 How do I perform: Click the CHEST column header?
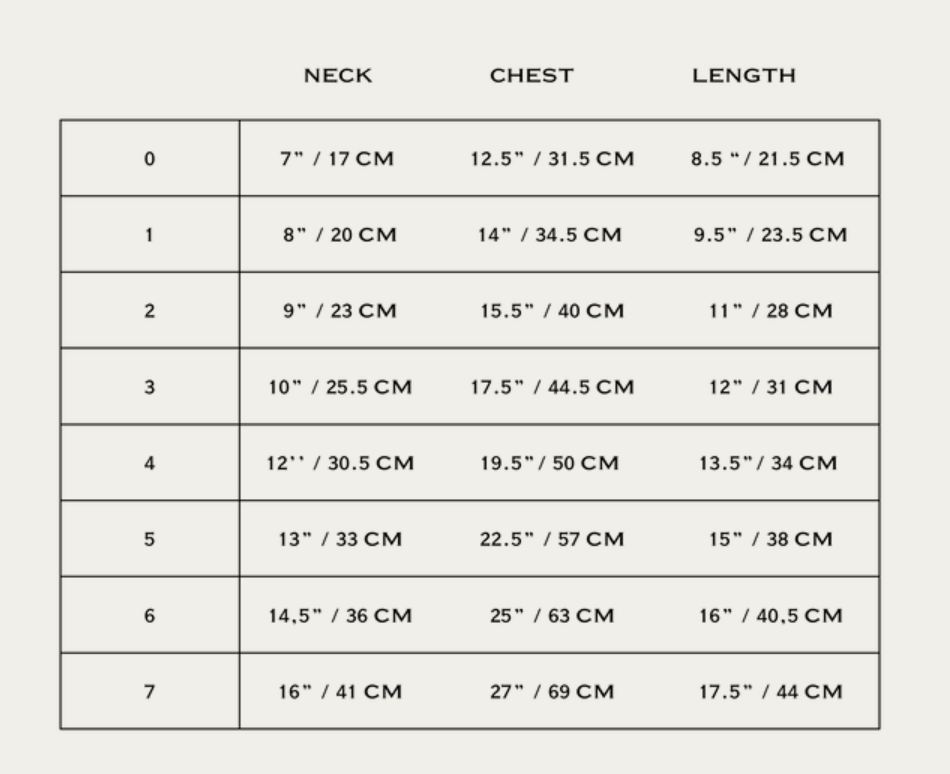[532, 76]
